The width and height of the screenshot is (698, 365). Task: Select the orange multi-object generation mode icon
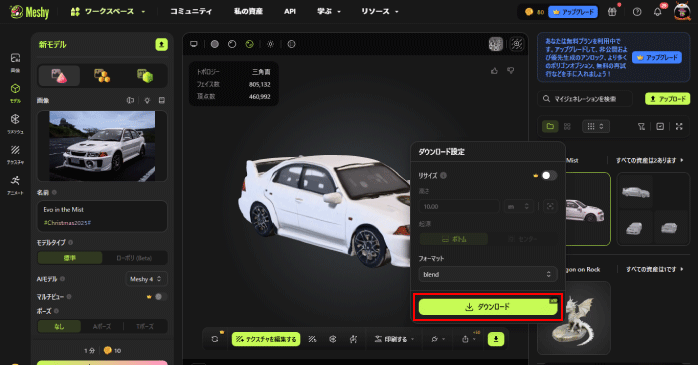[102, 76]
